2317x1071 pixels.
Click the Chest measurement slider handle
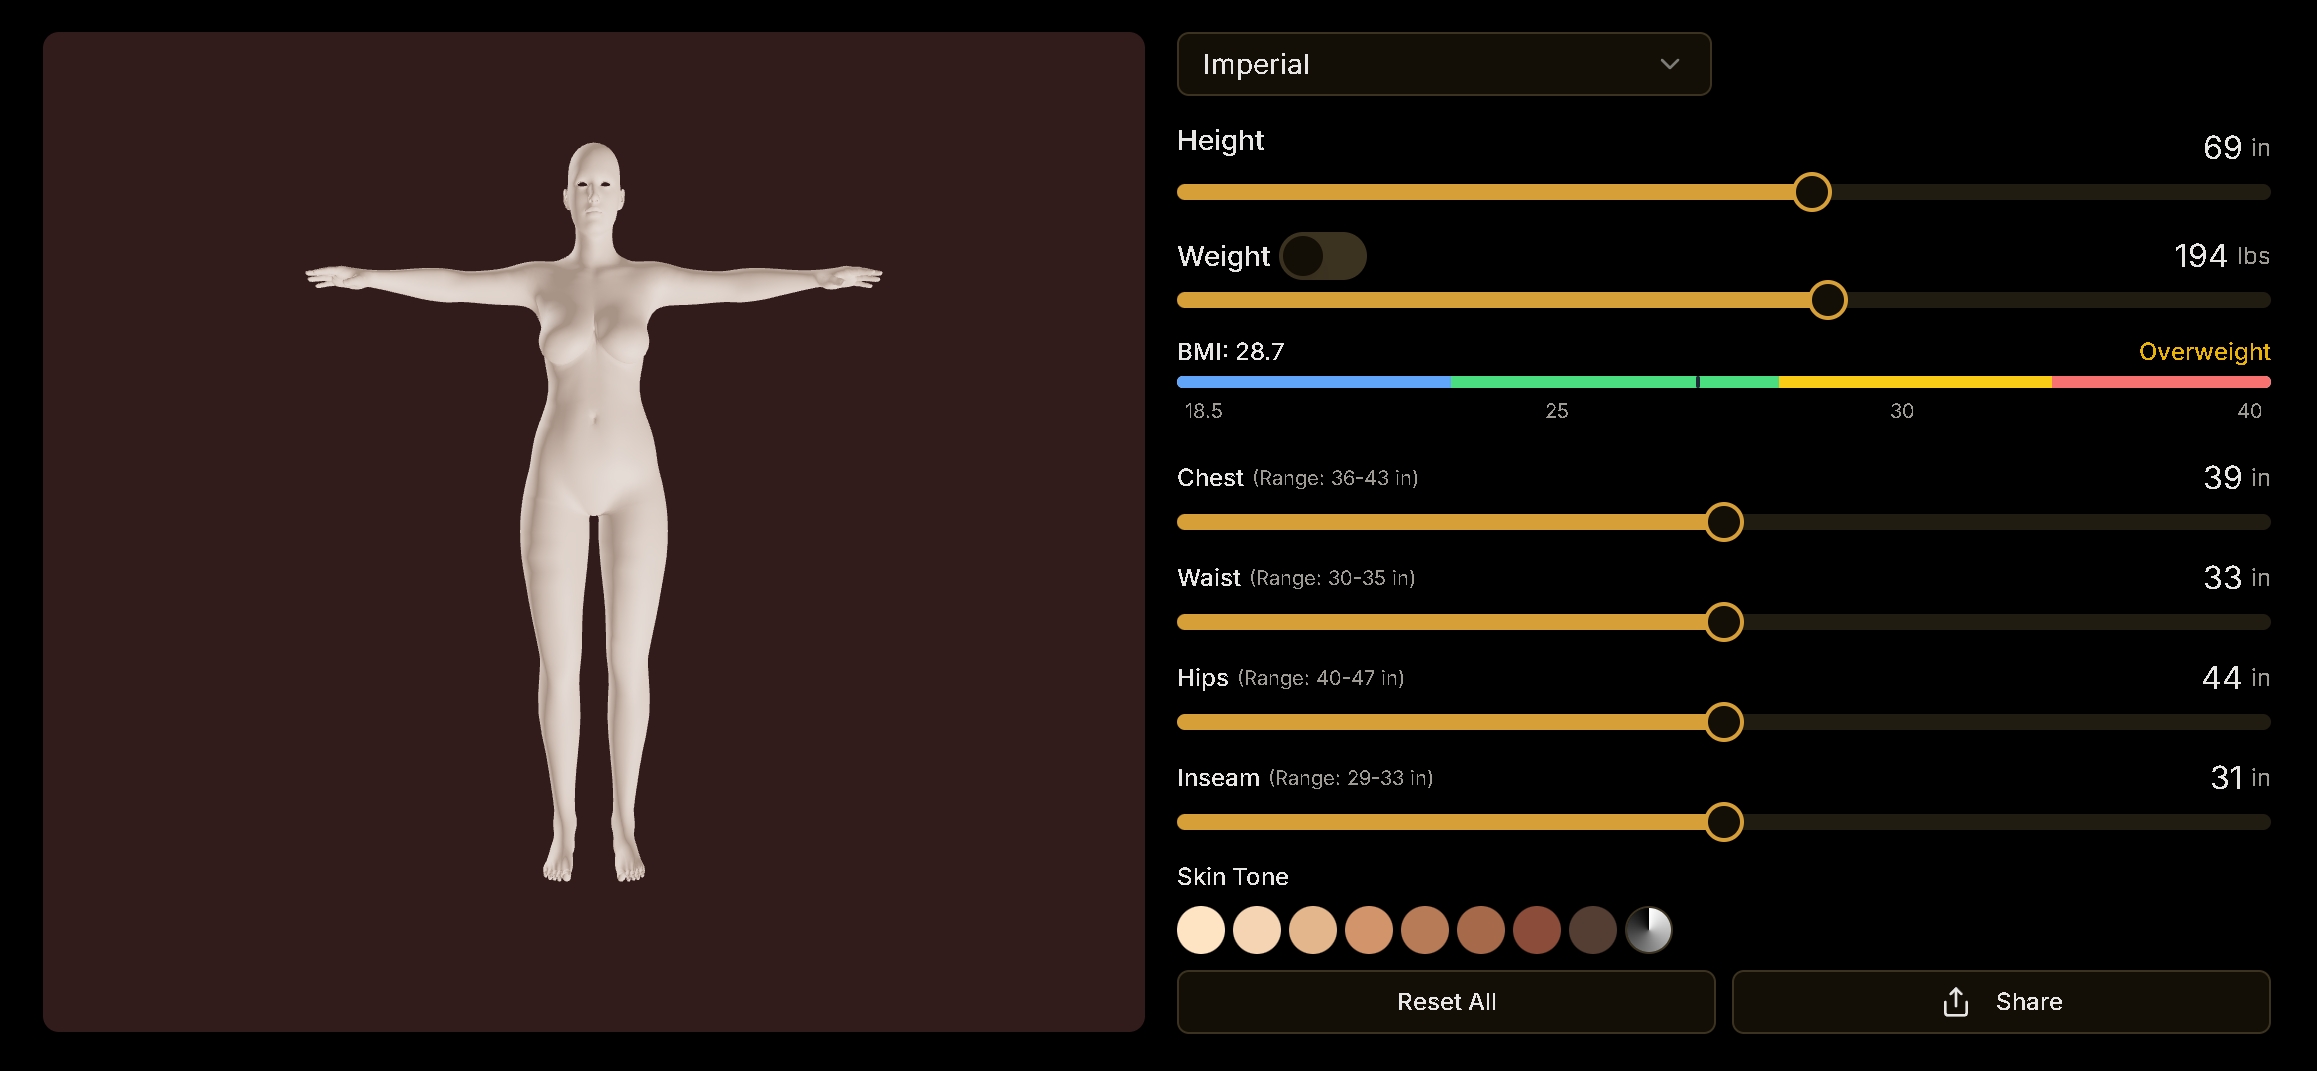(x=1723, y=521)
